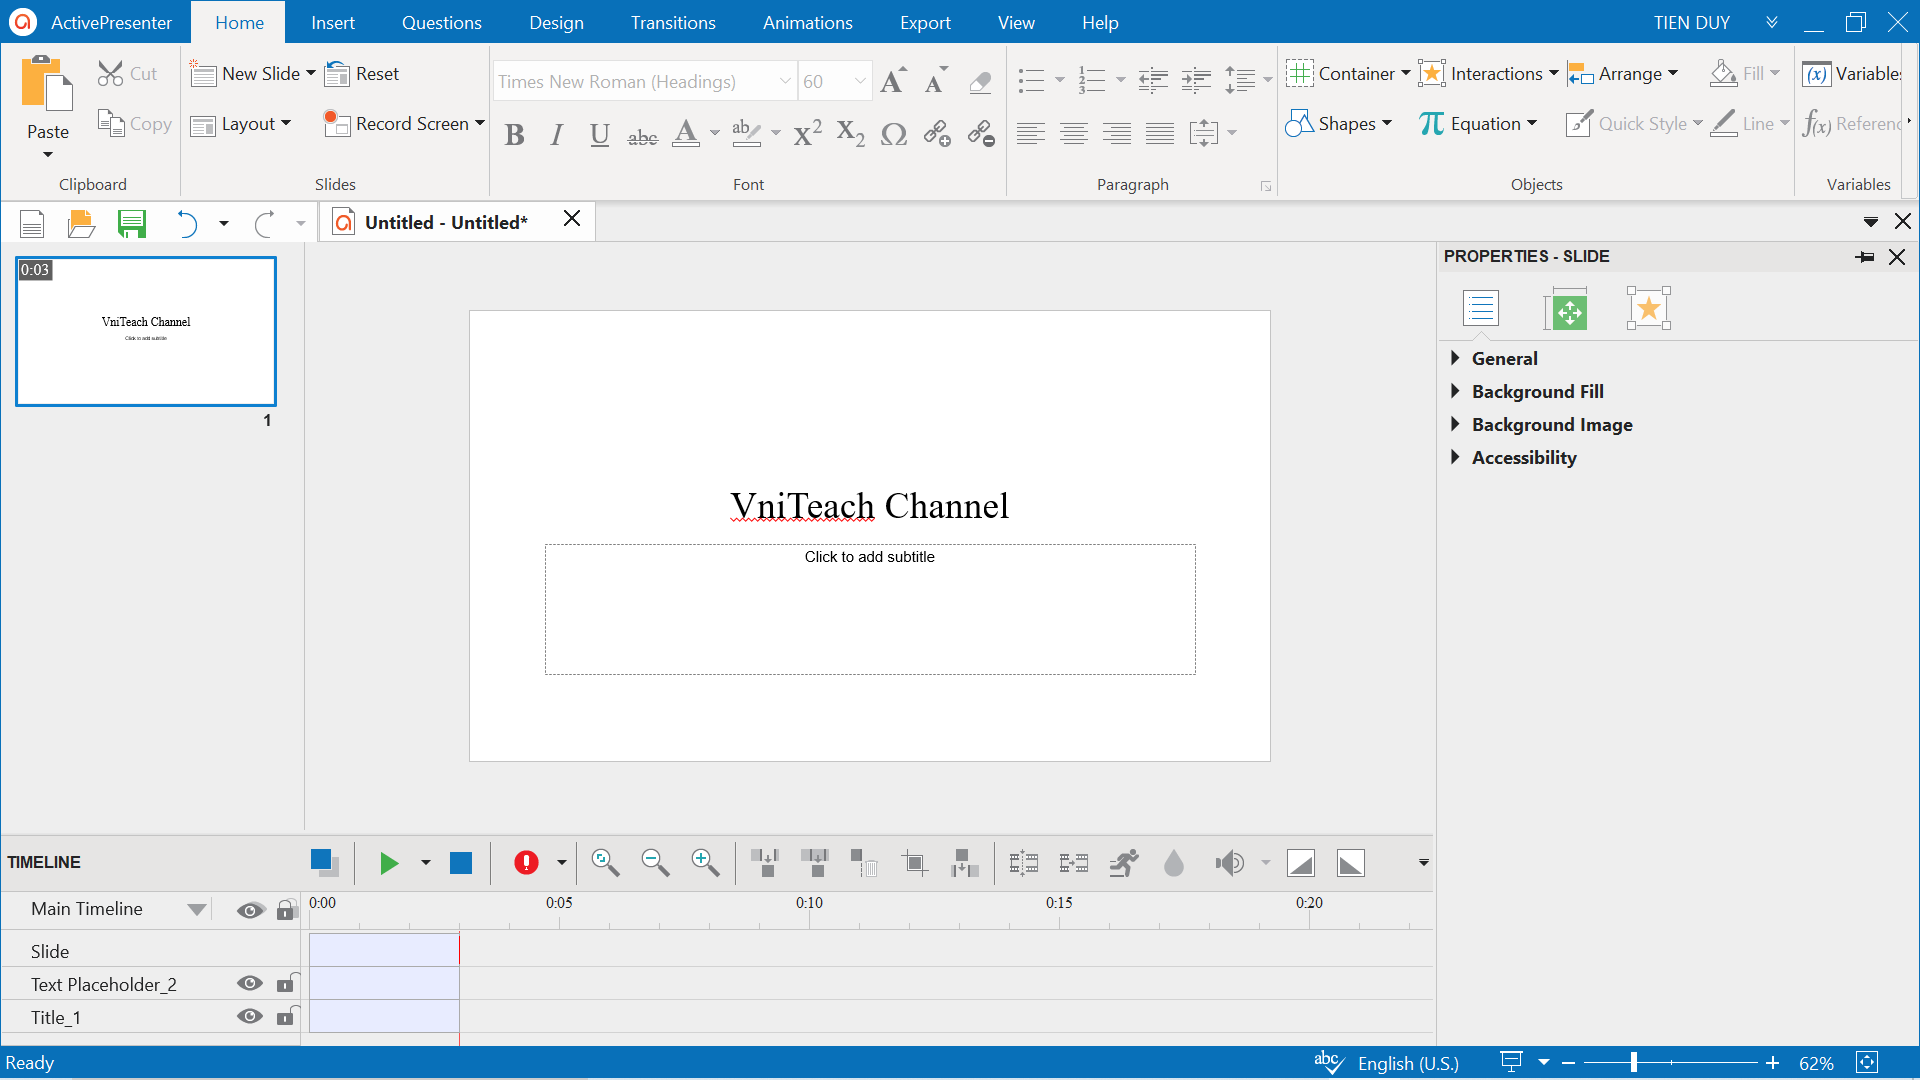The width and height of the screenshot is (1920, 1080).
Task: Zoom out the timeline
Action: click(x=655, y=863)
